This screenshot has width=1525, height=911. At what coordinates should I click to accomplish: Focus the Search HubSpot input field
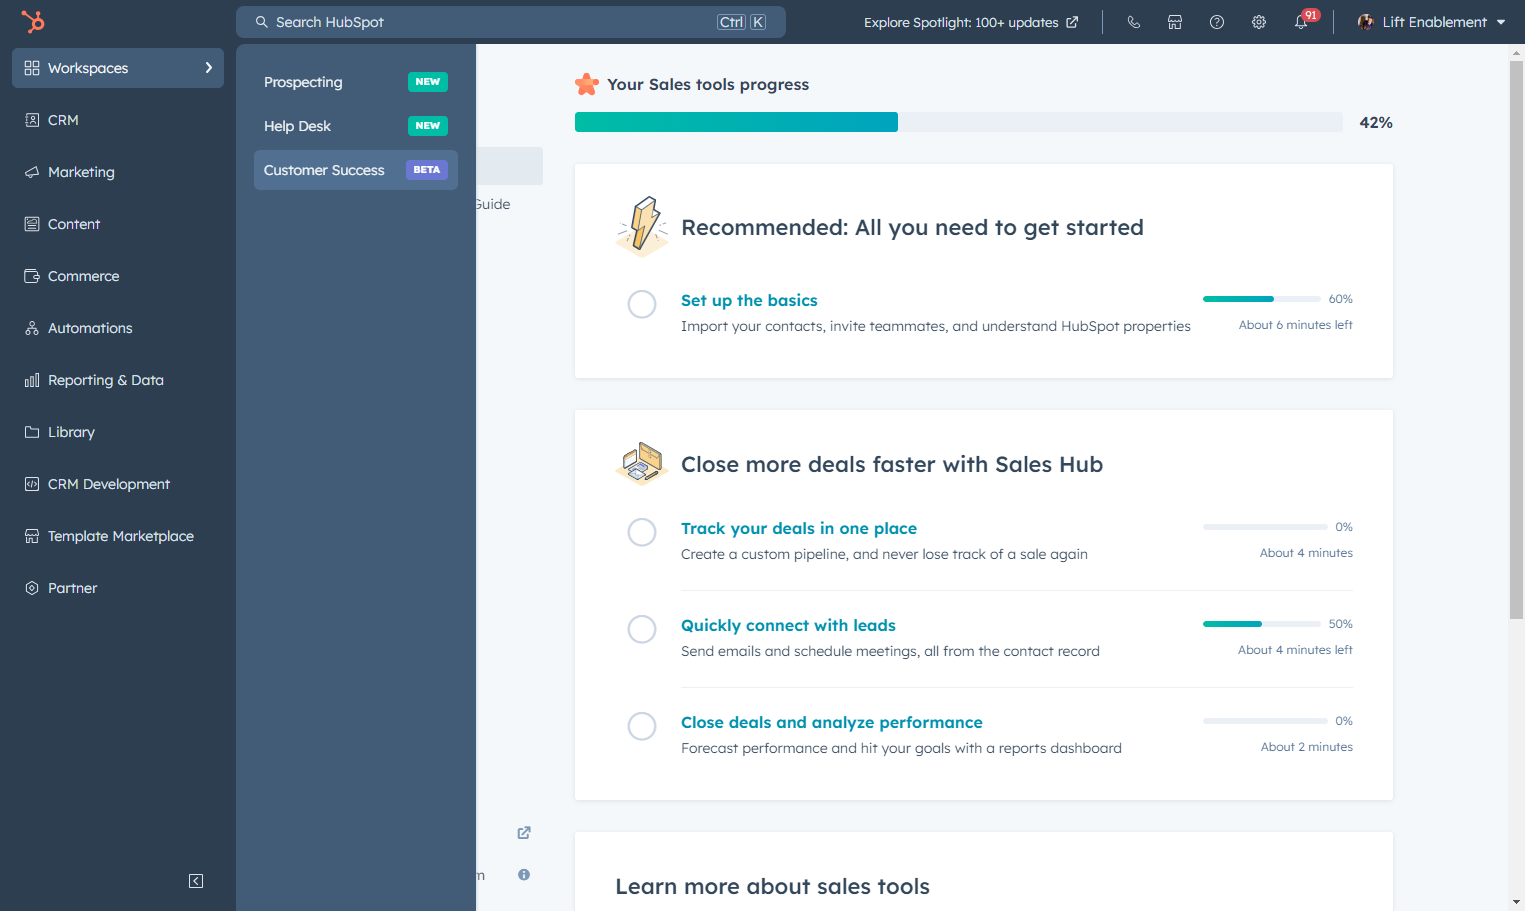coord(511,22)
